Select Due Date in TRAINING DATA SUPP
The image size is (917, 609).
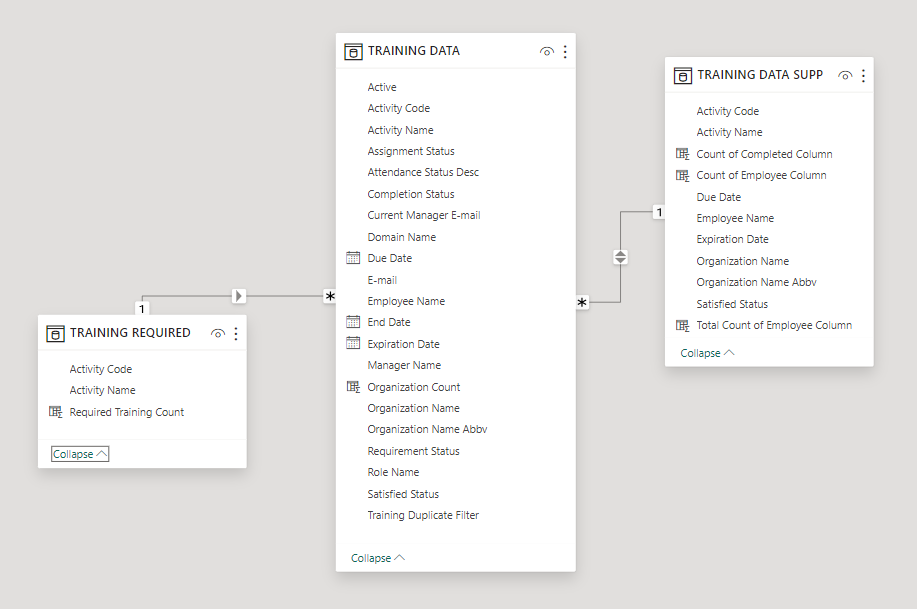pos(719,197)
